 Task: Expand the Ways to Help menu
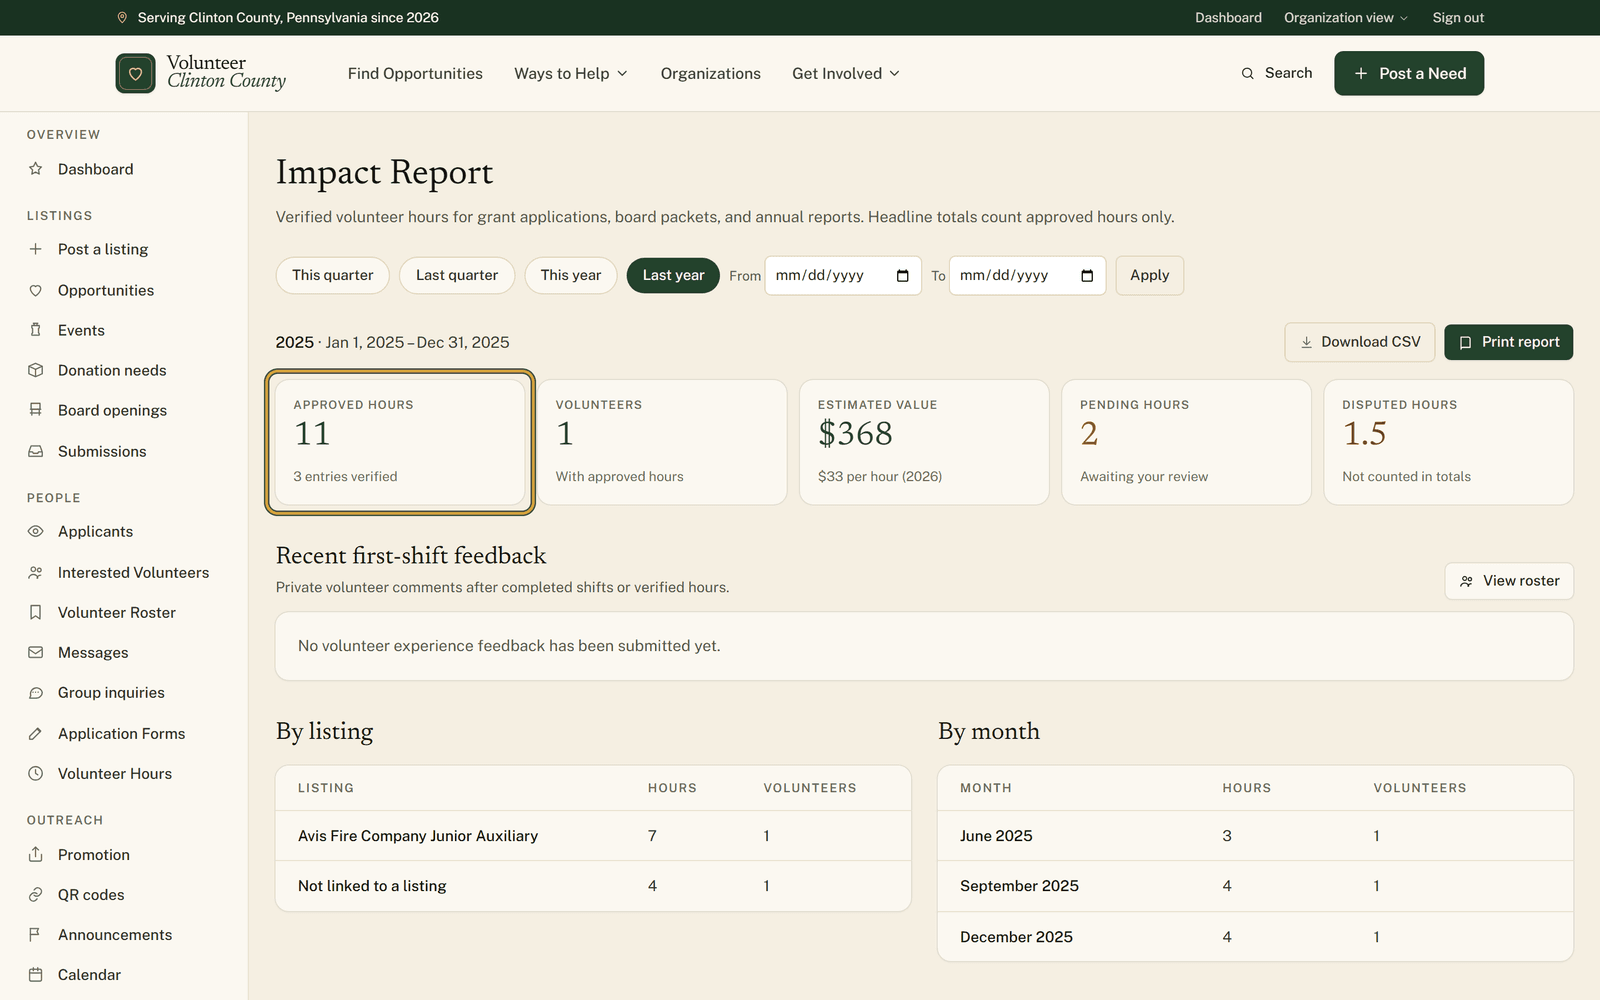pyautogui.click(x=571, y=73)
